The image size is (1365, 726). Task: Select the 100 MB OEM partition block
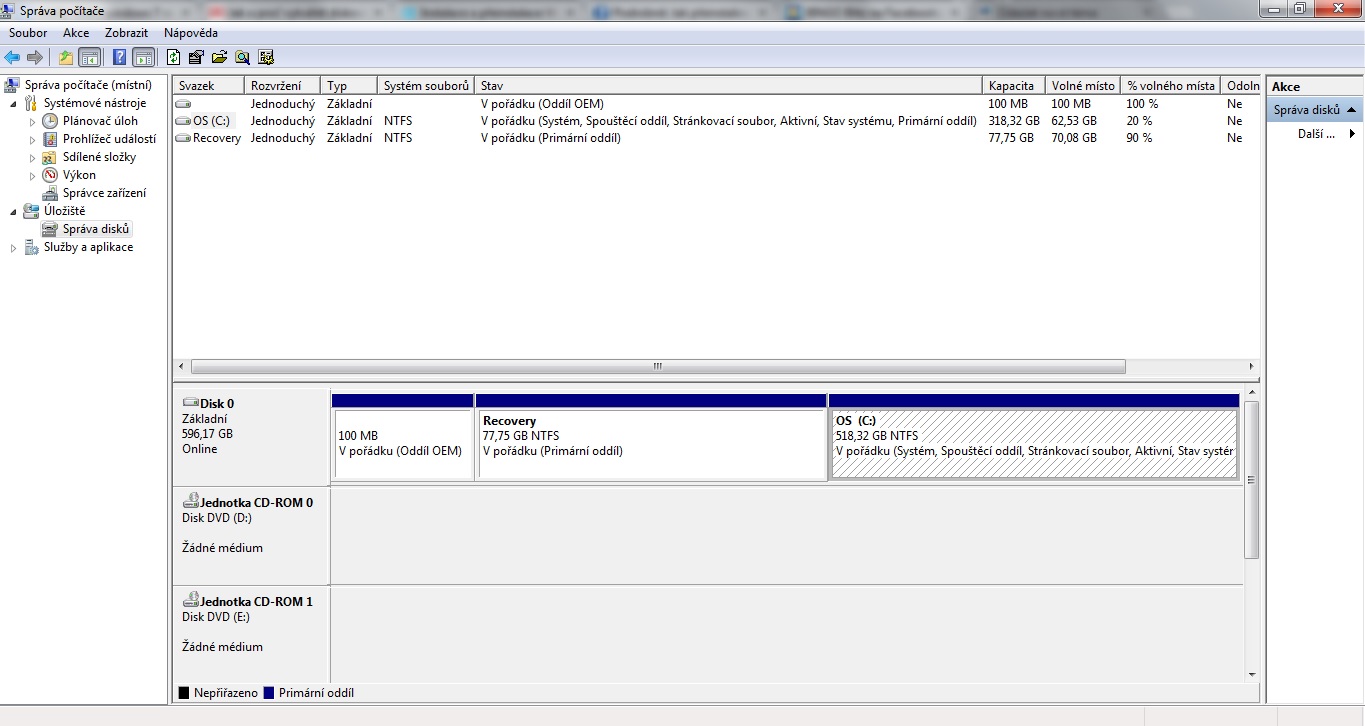pyautogui.click(x=402, y=436)
